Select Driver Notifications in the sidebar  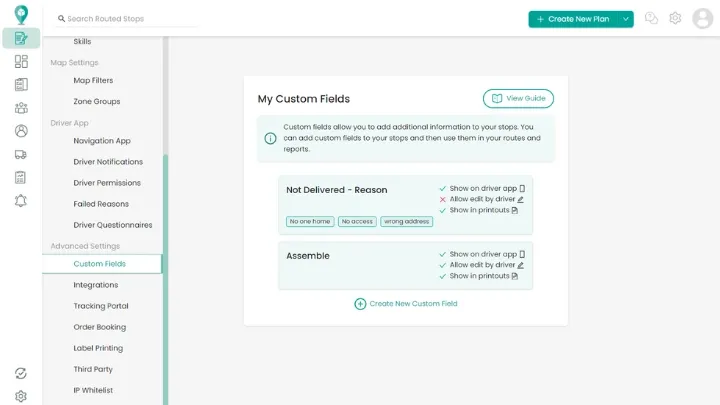click(x=108, y=162)
